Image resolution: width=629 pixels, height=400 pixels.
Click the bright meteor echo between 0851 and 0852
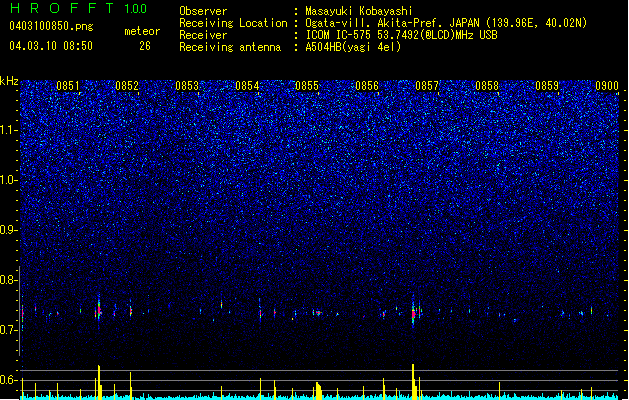(x=99, y=310)
